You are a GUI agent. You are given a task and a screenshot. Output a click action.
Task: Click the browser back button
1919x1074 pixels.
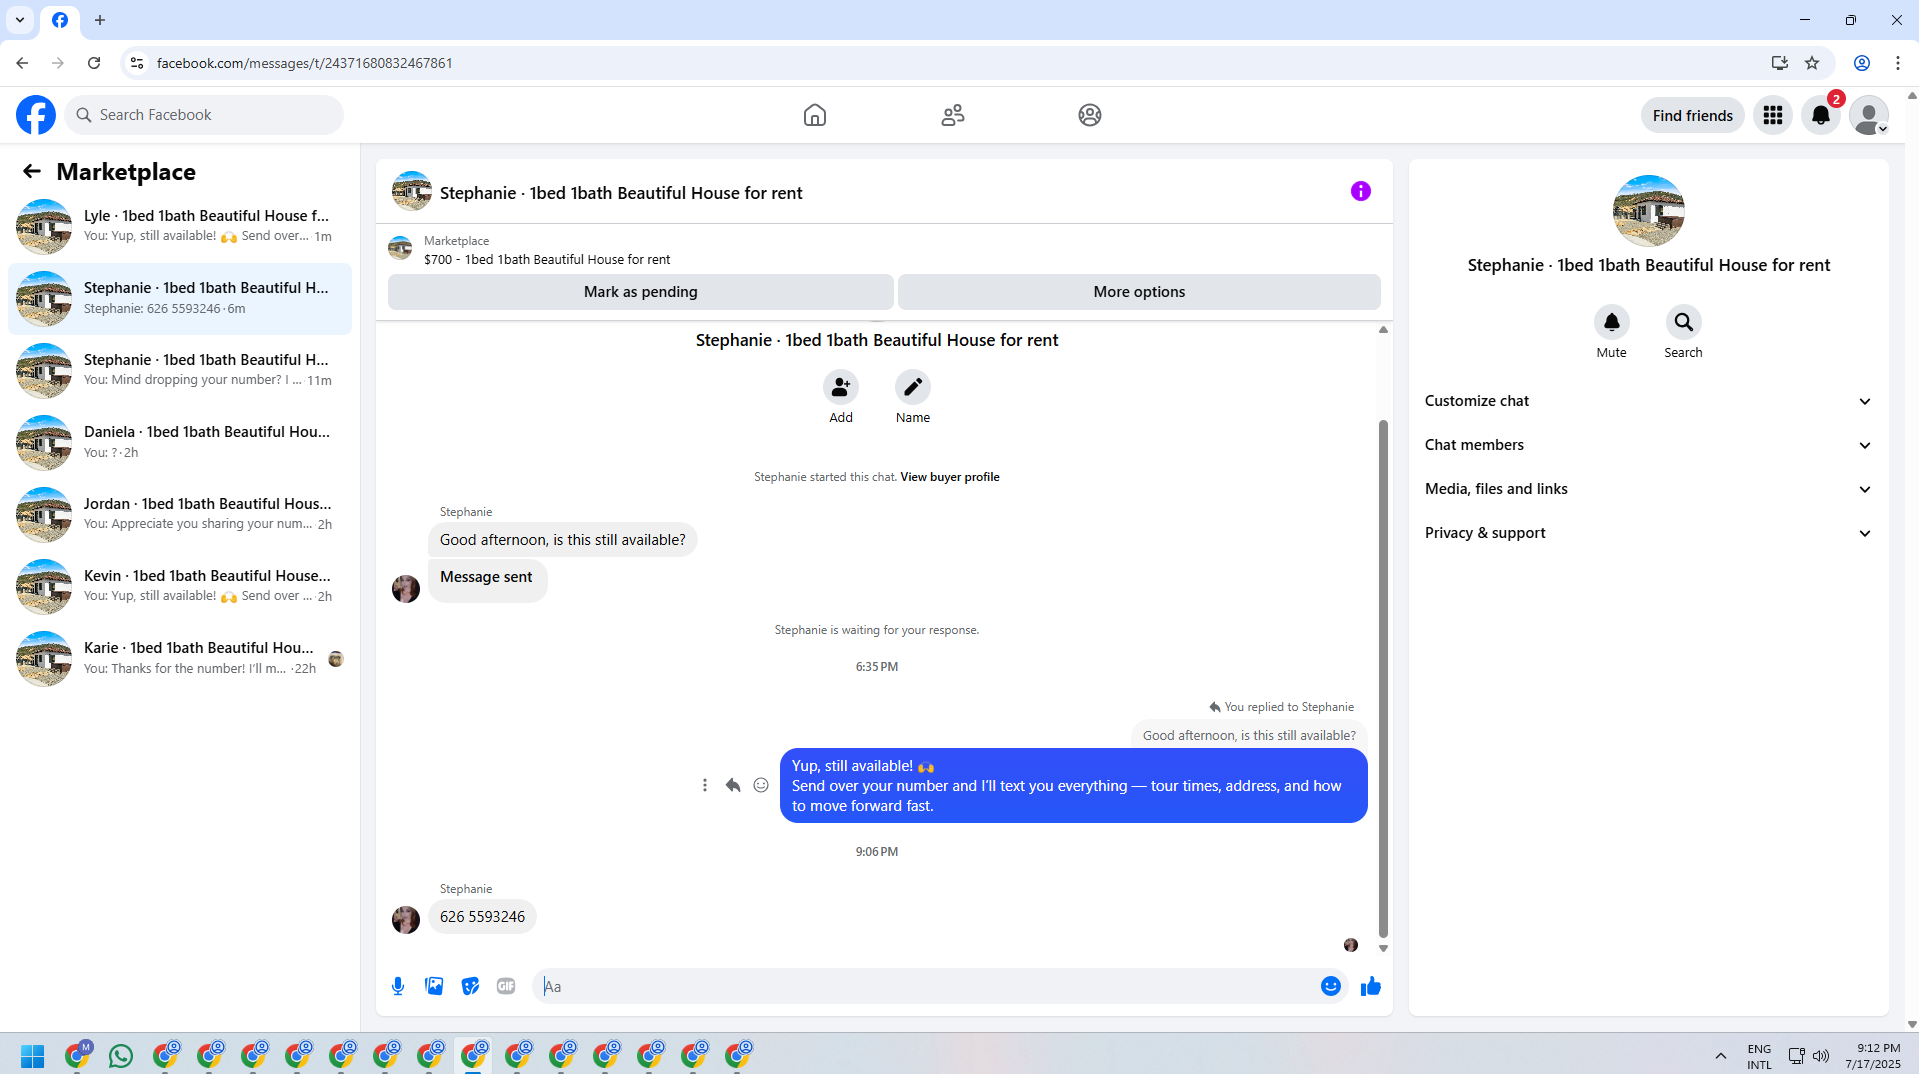(22, 63)
